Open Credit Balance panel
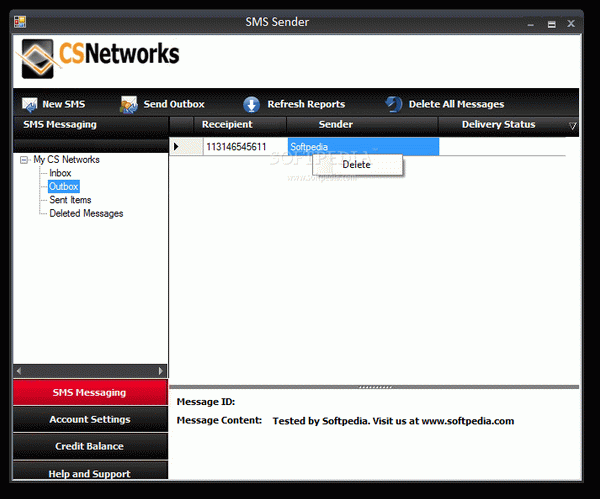The height and width of the screenshot is (499, 600). coord(90,446)
